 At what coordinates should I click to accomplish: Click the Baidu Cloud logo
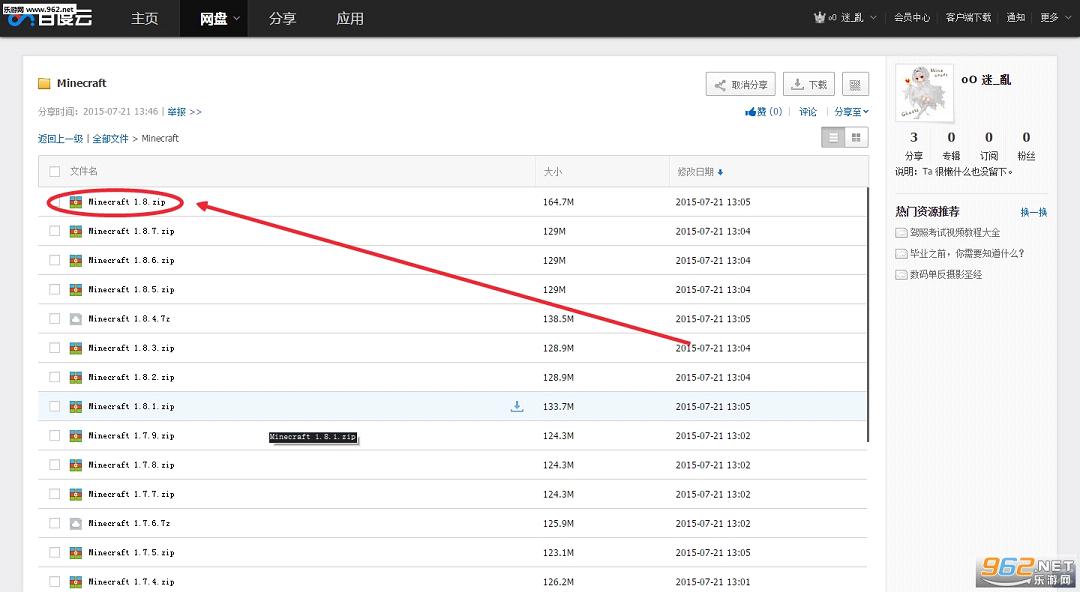click(50, 18)
